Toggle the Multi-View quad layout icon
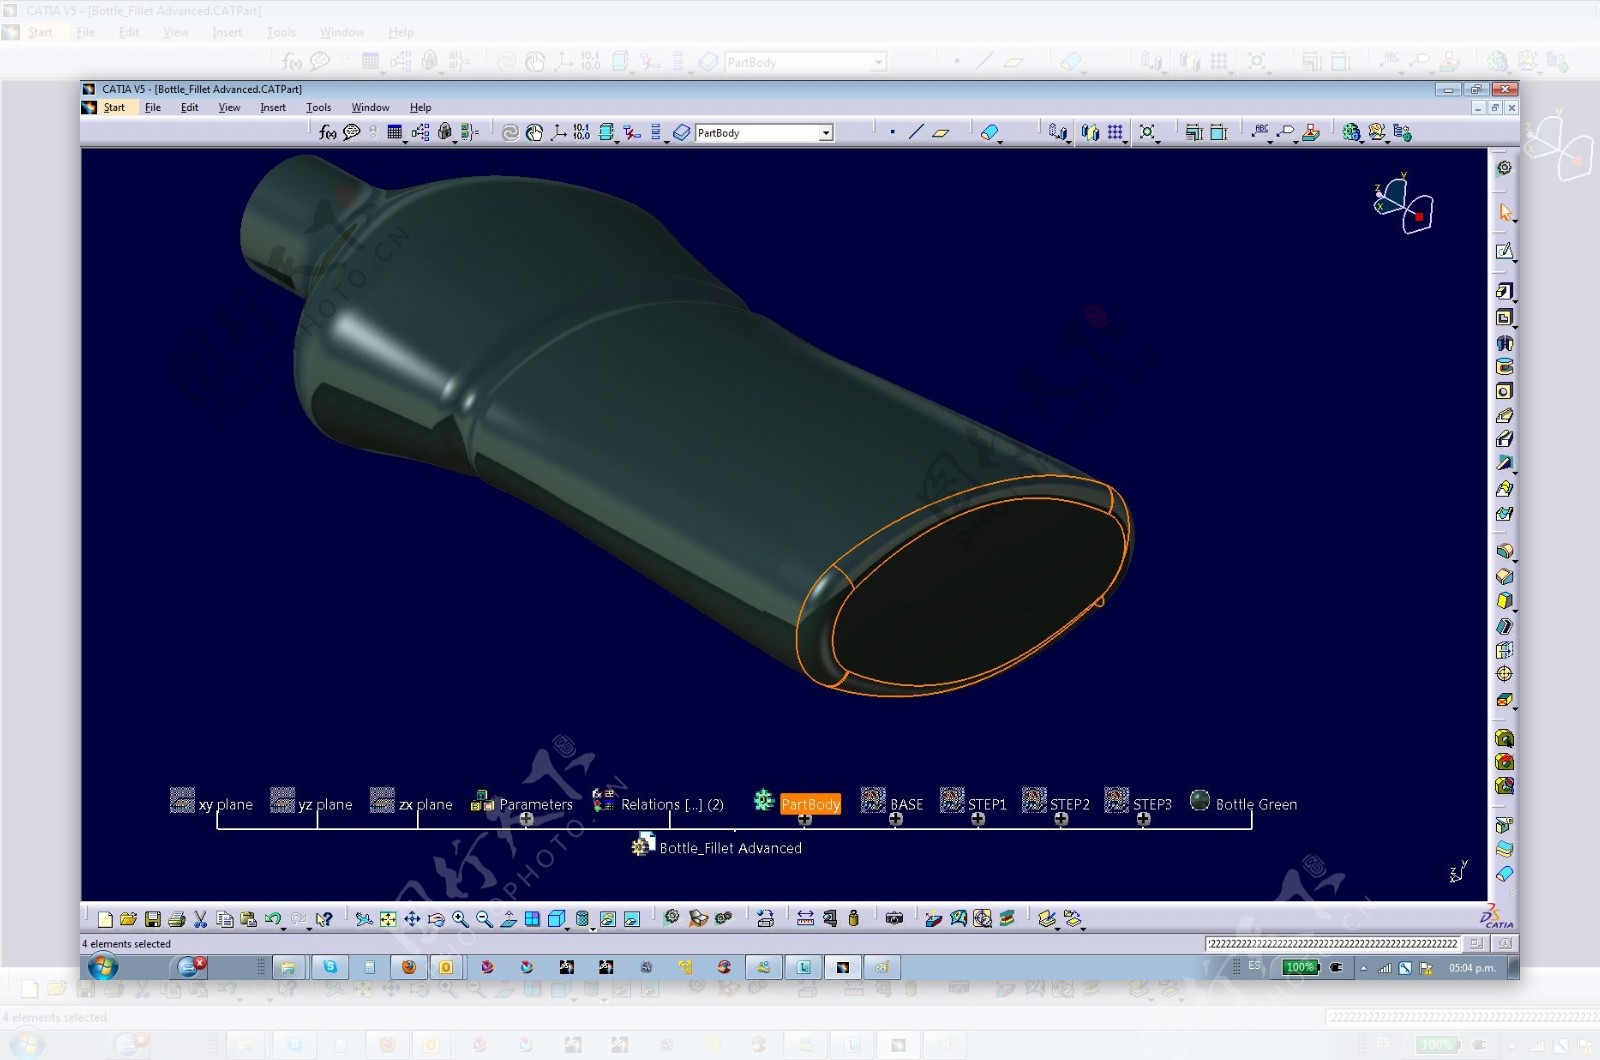Viewport: 1600px width, 1060px height. 532,918
